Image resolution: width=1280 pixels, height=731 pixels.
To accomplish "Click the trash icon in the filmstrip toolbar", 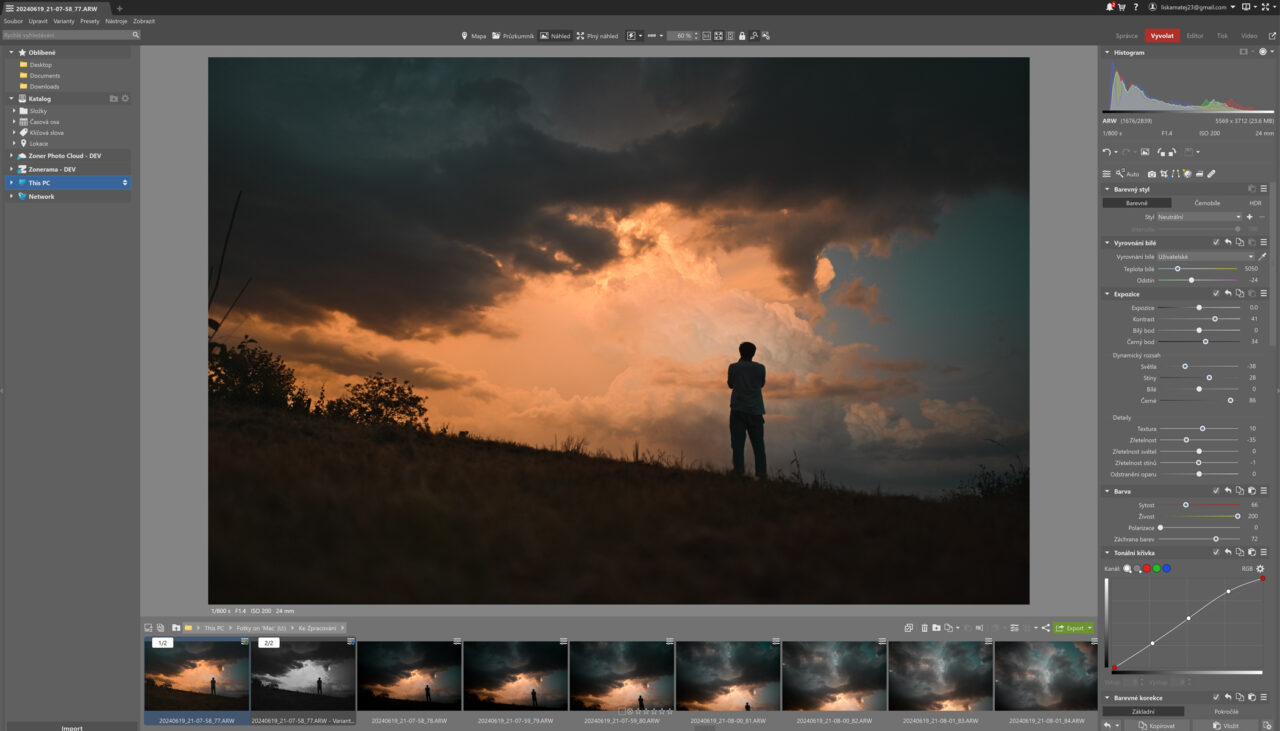I will (x=924, y=628).
